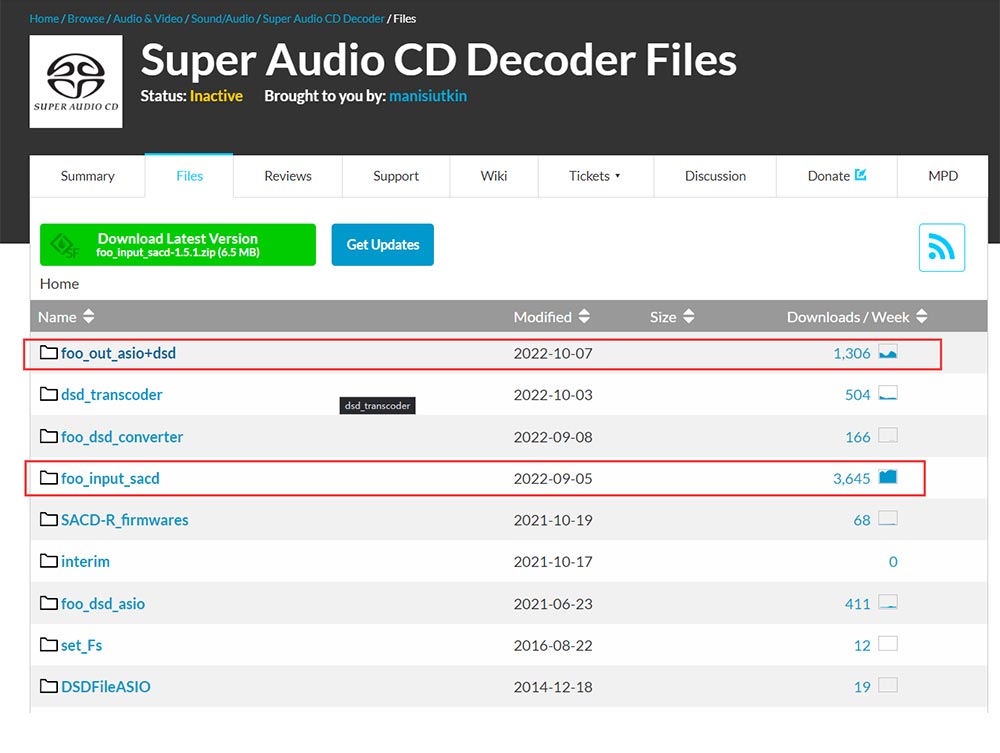This screenshot has width=1000, height=753.
Task: Sort the file list by Size
Action: [672, 316]
